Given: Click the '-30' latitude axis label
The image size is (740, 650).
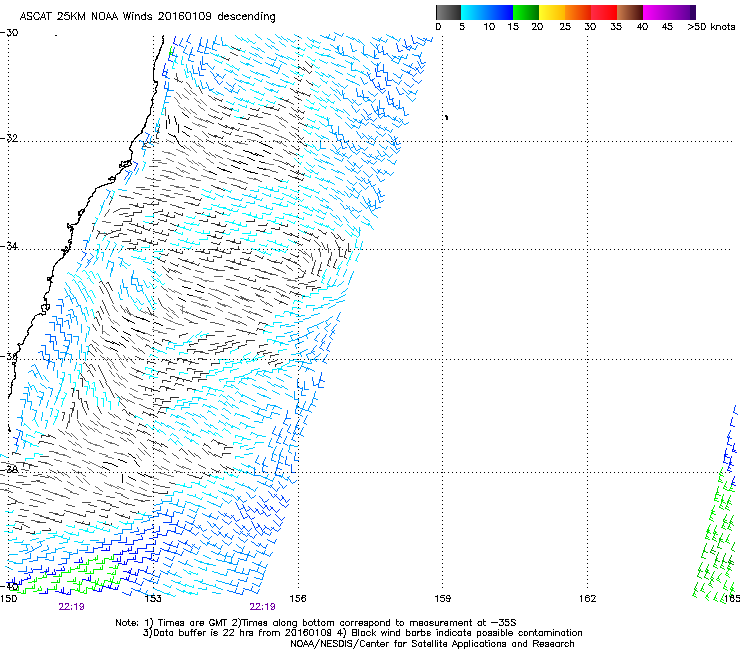Looking at the screenshot, I should (x=9, y=33).
